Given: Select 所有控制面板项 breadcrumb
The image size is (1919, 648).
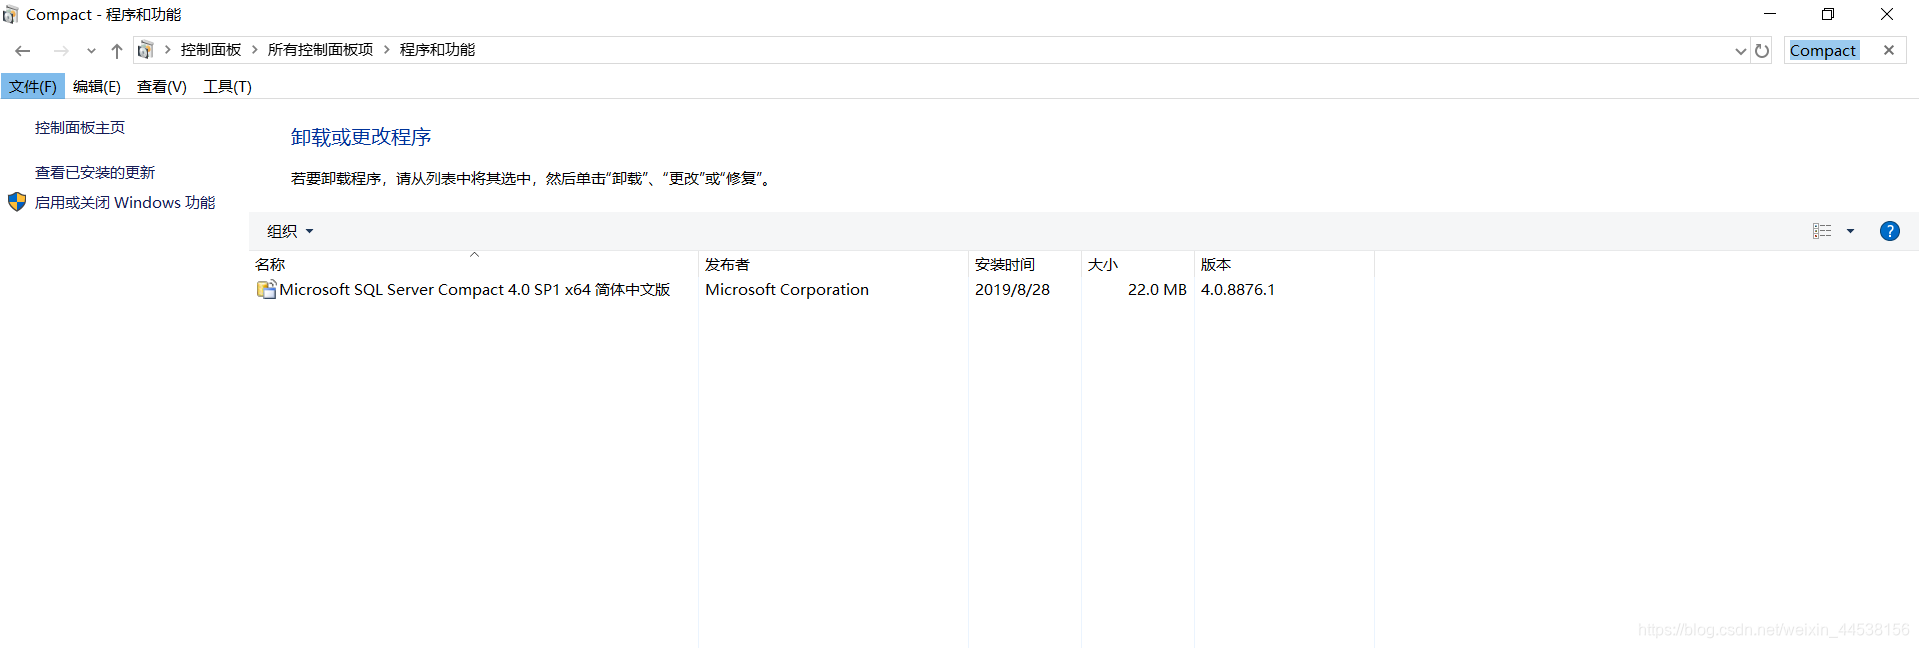Looking at the screenshot, I should [x=320, y=50].
